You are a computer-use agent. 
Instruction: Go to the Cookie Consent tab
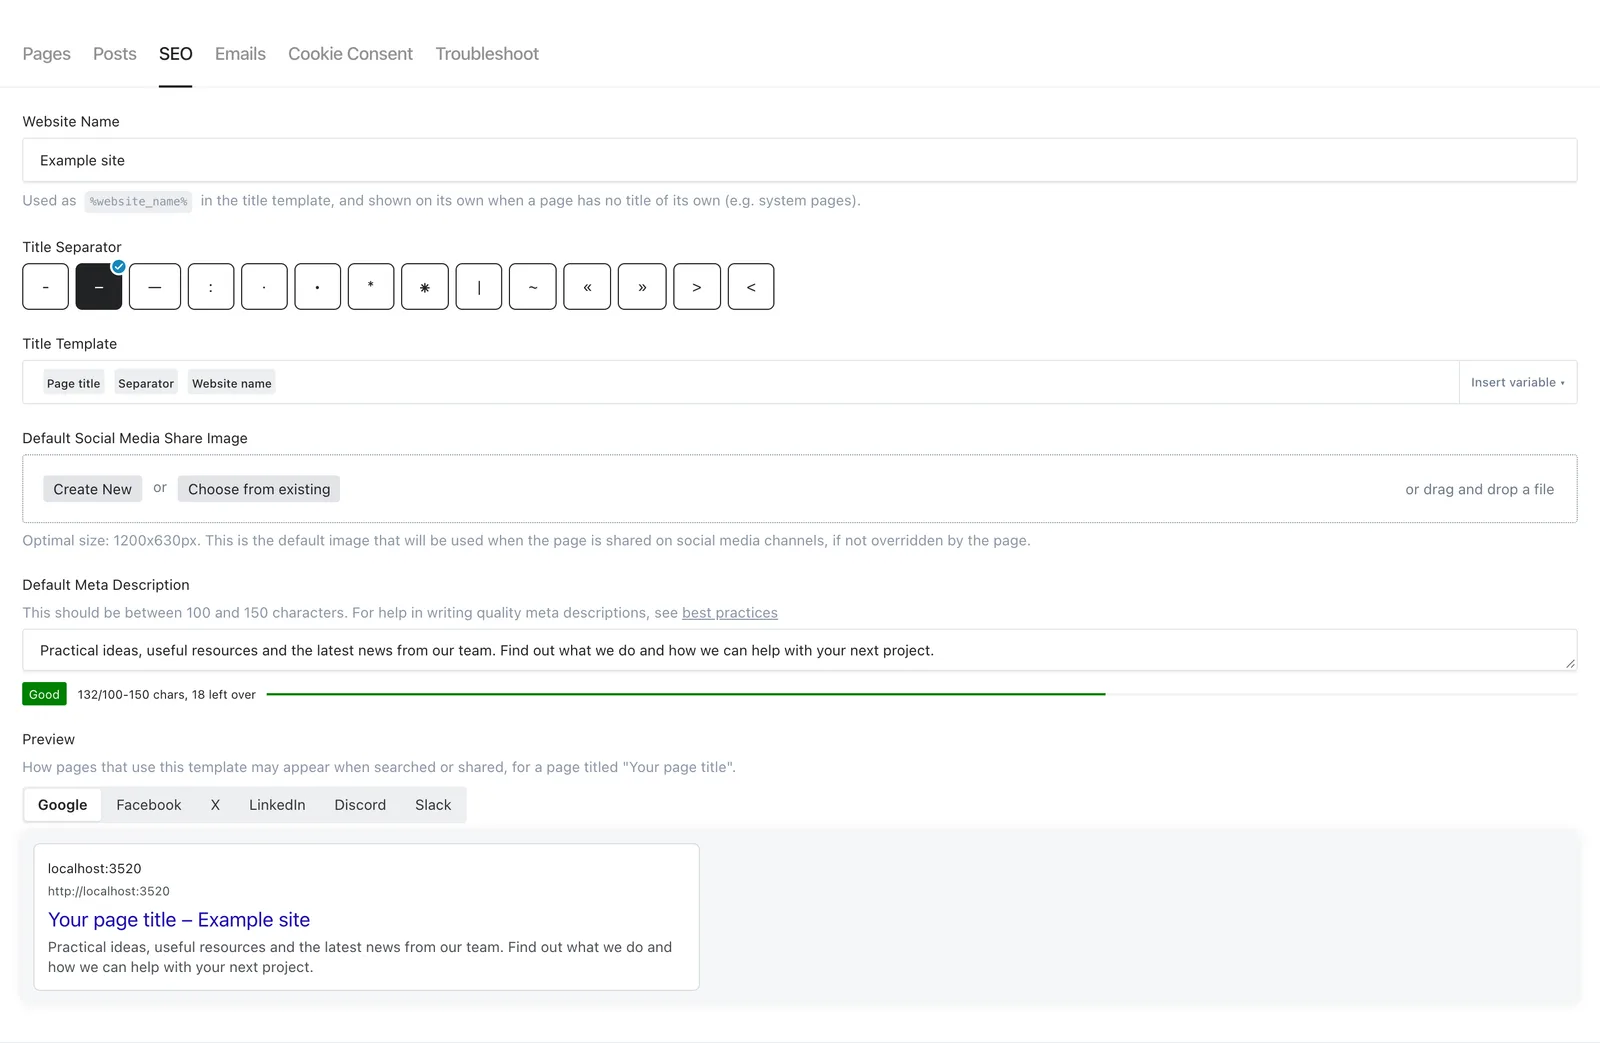350,54
